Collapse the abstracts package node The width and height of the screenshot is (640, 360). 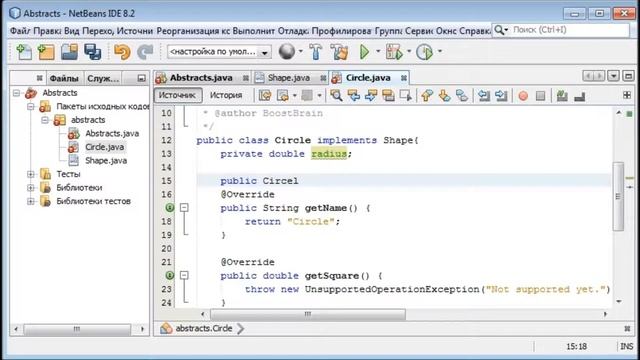(x=45, y=120)
